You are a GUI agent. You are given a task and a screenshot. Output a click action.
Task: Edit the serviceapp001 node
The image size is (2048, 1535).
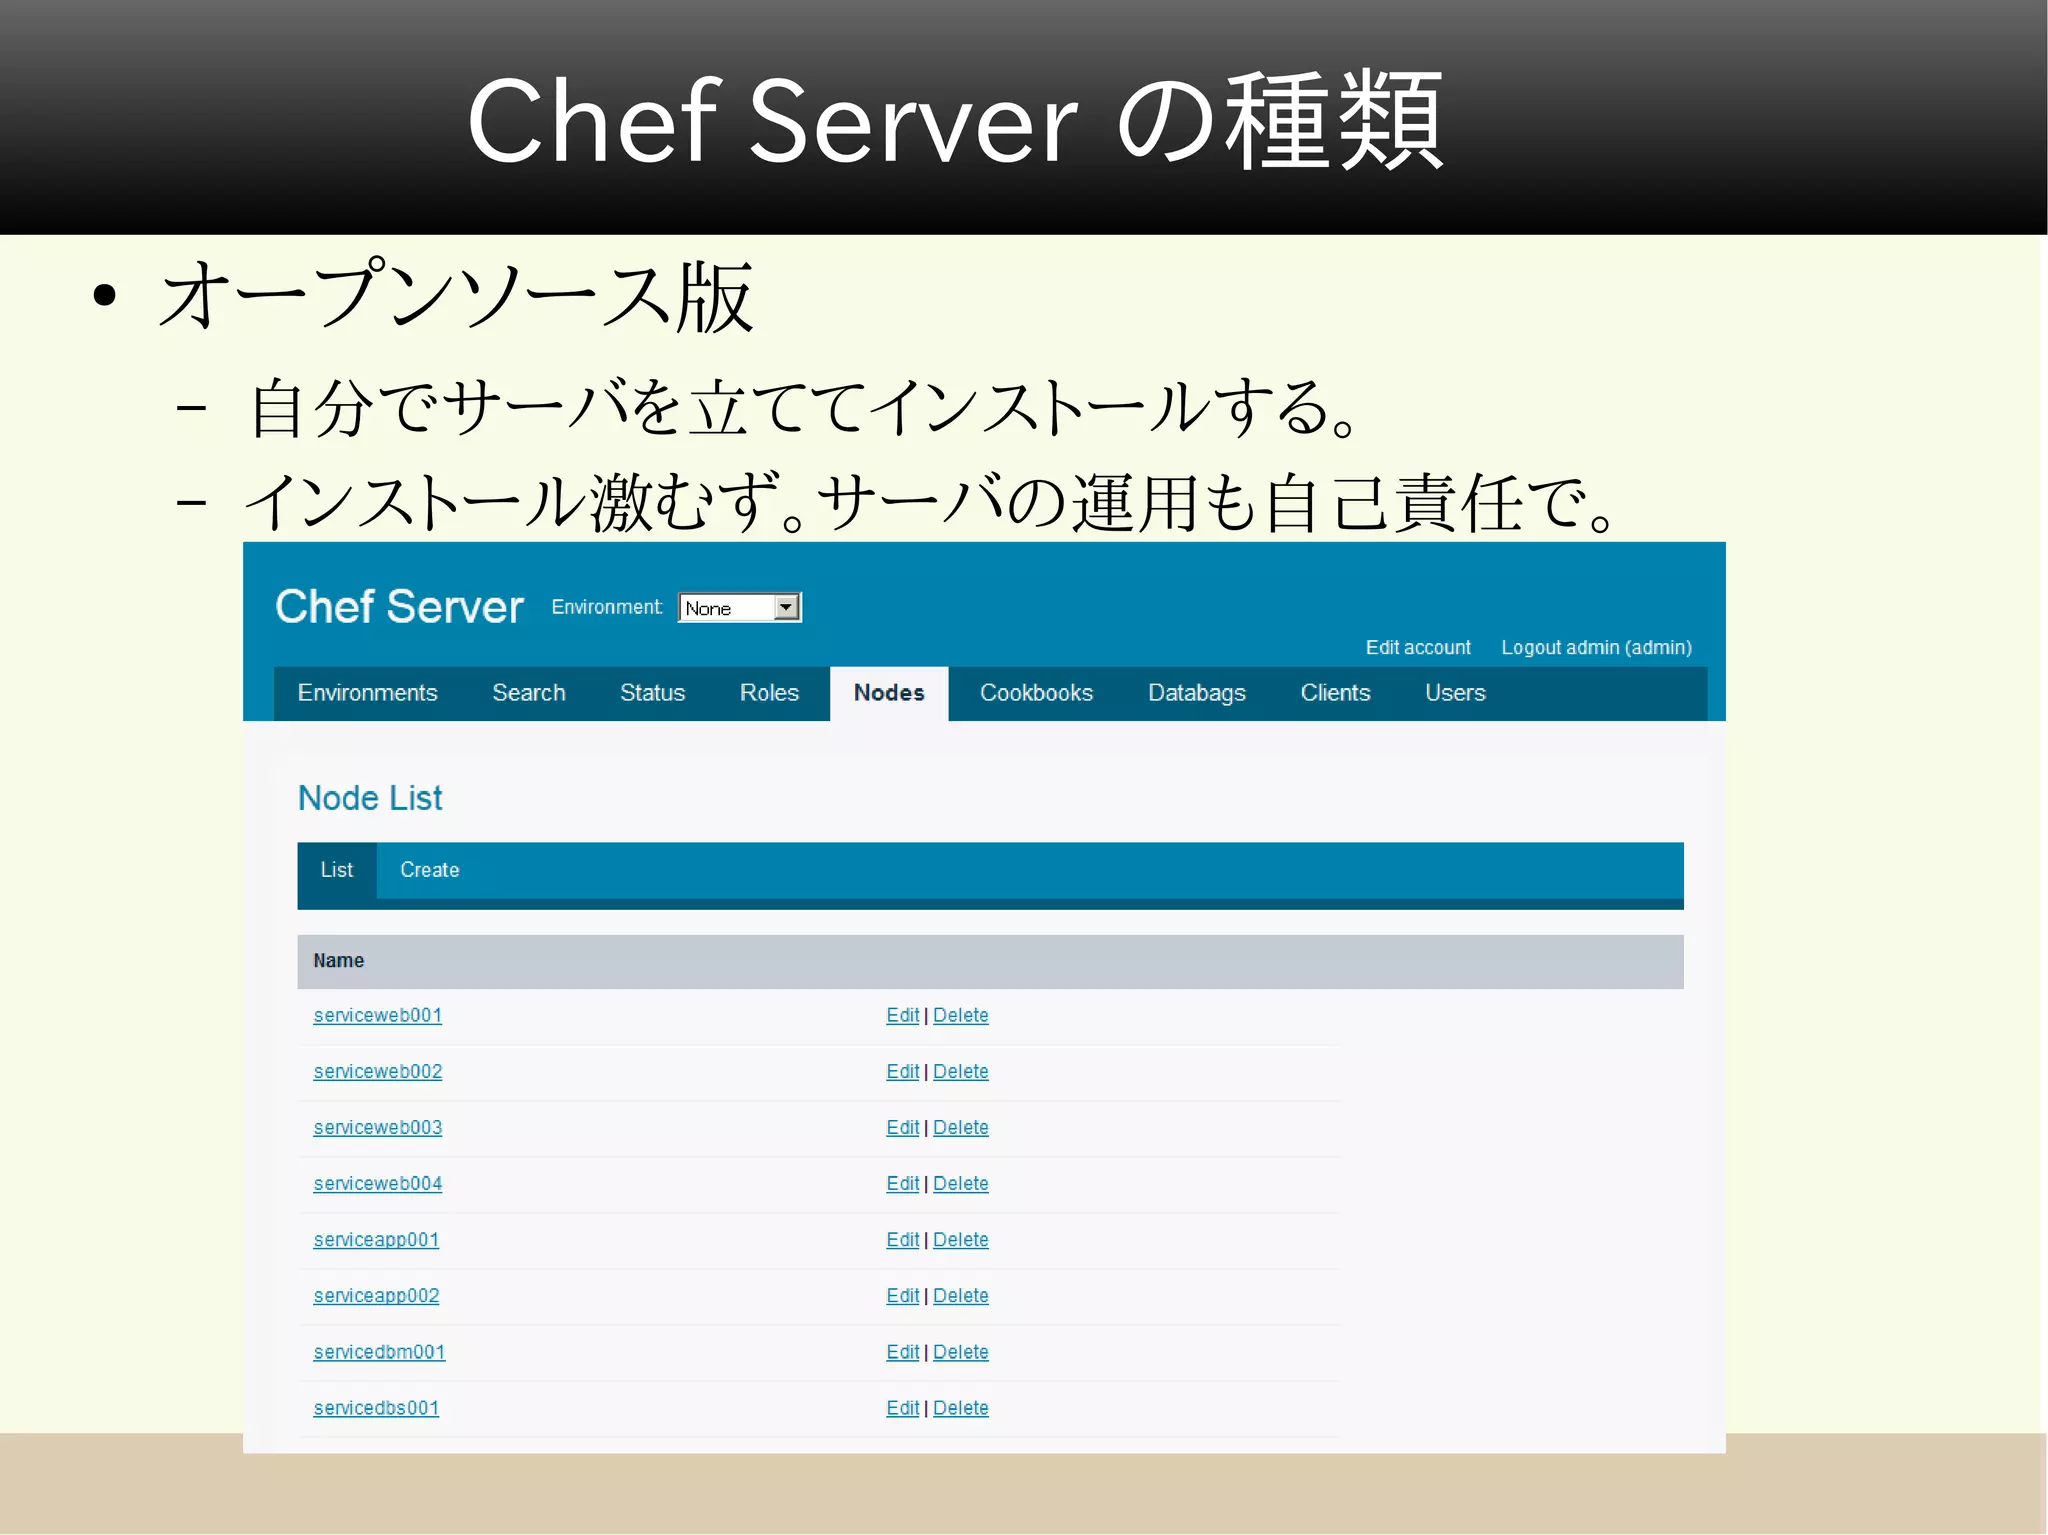pos(902,1239)
